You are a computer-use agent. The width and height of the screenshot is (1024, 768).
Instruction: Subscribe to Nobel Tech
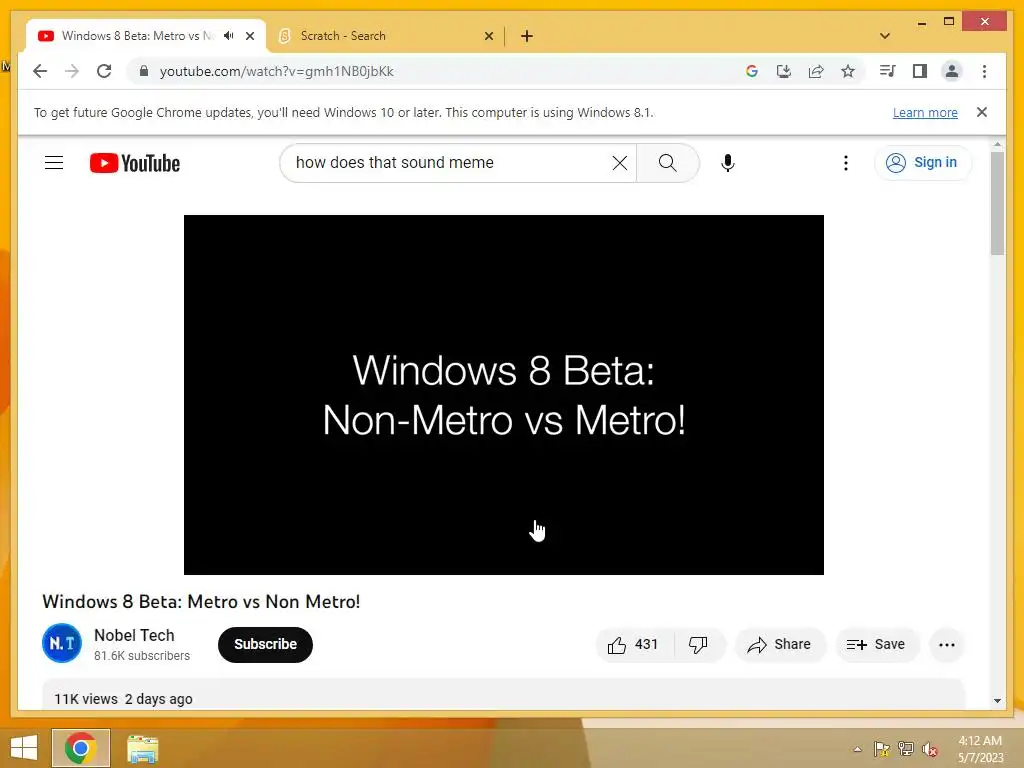click(265, 645)
